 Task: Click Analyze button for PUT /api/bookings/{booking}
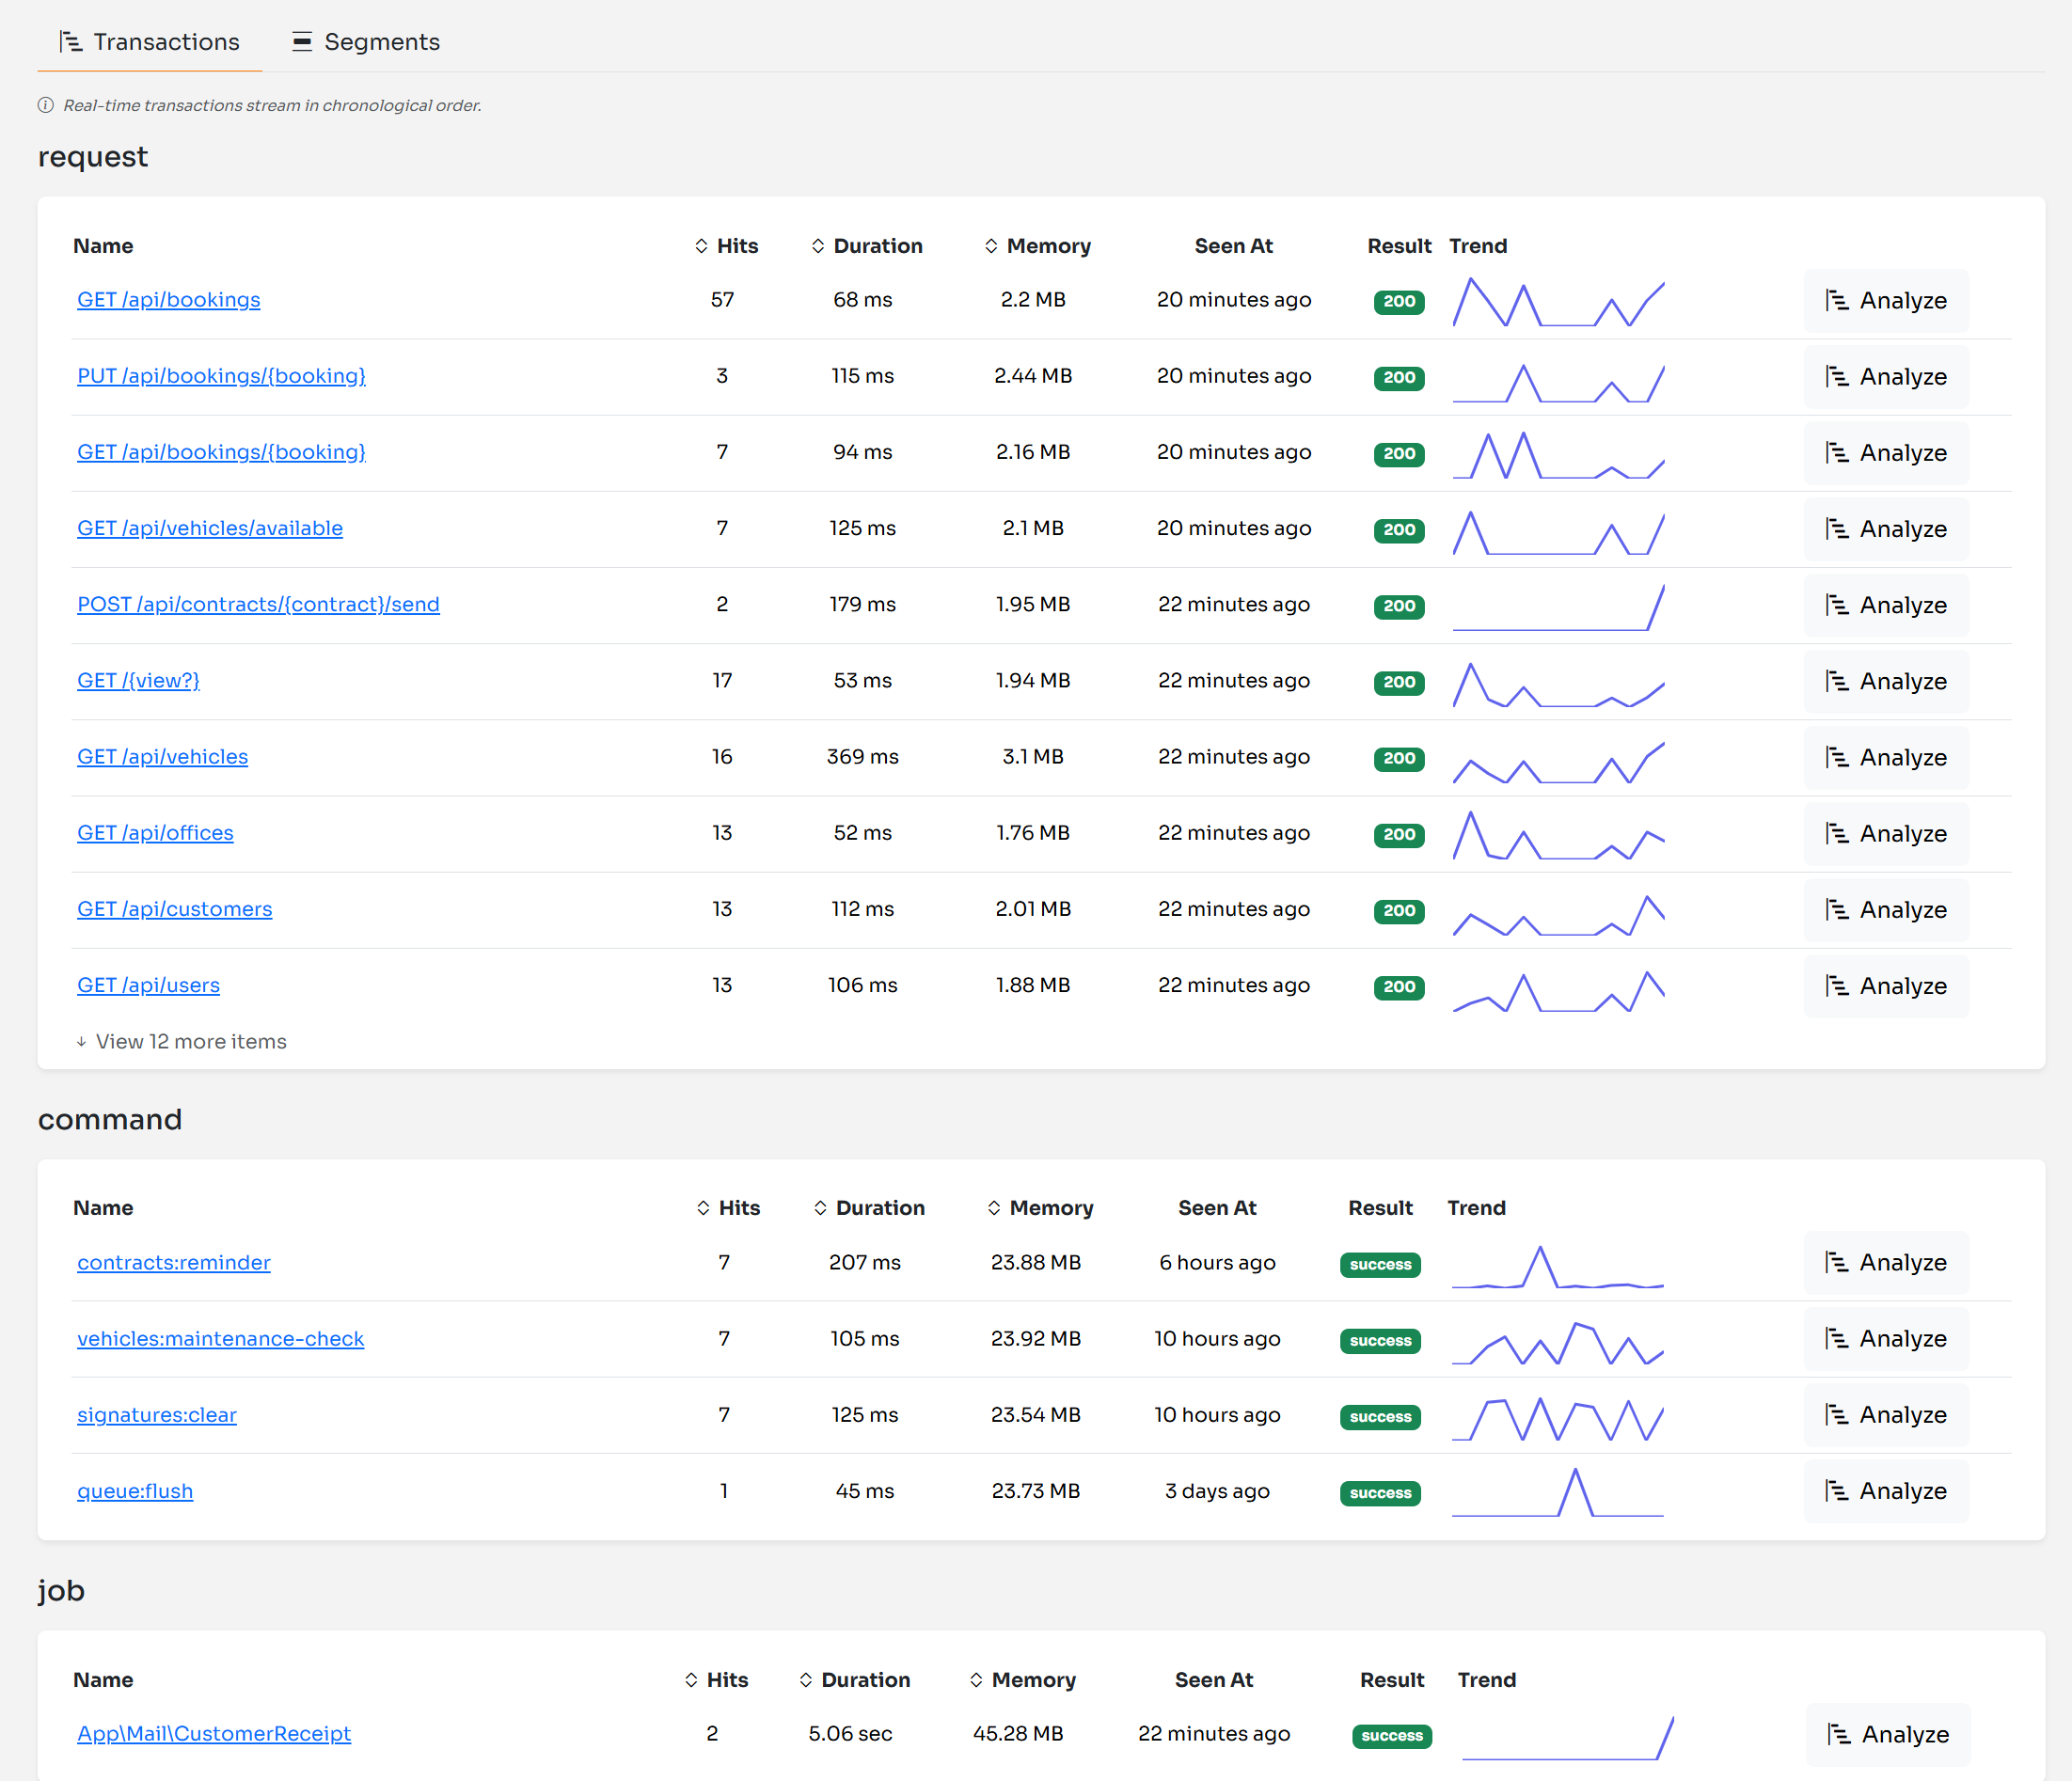[x=1886, y=377]
